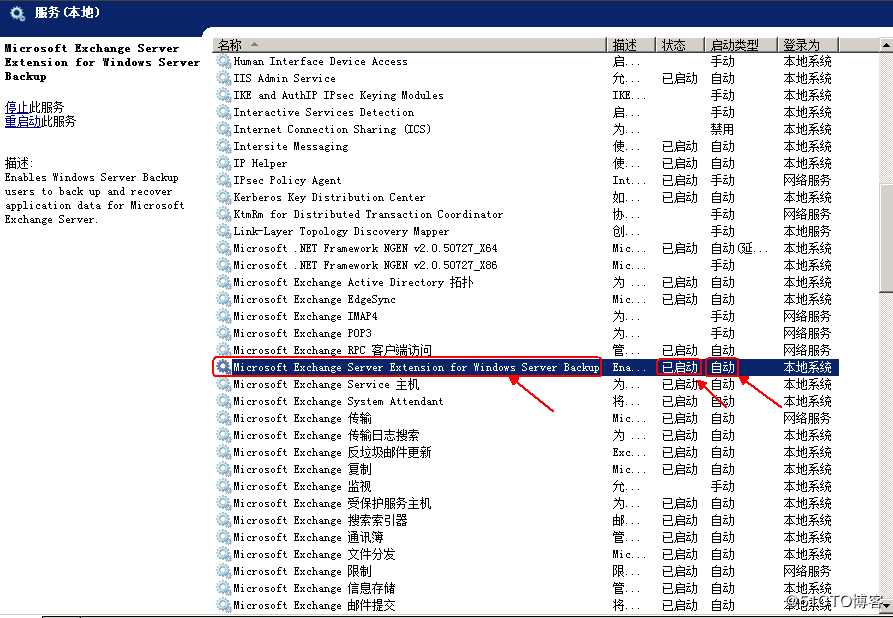The height and width of the screenshot is (618, 893).
Task: Click gear icon of IP Helper service
Action: pos(224,163)
